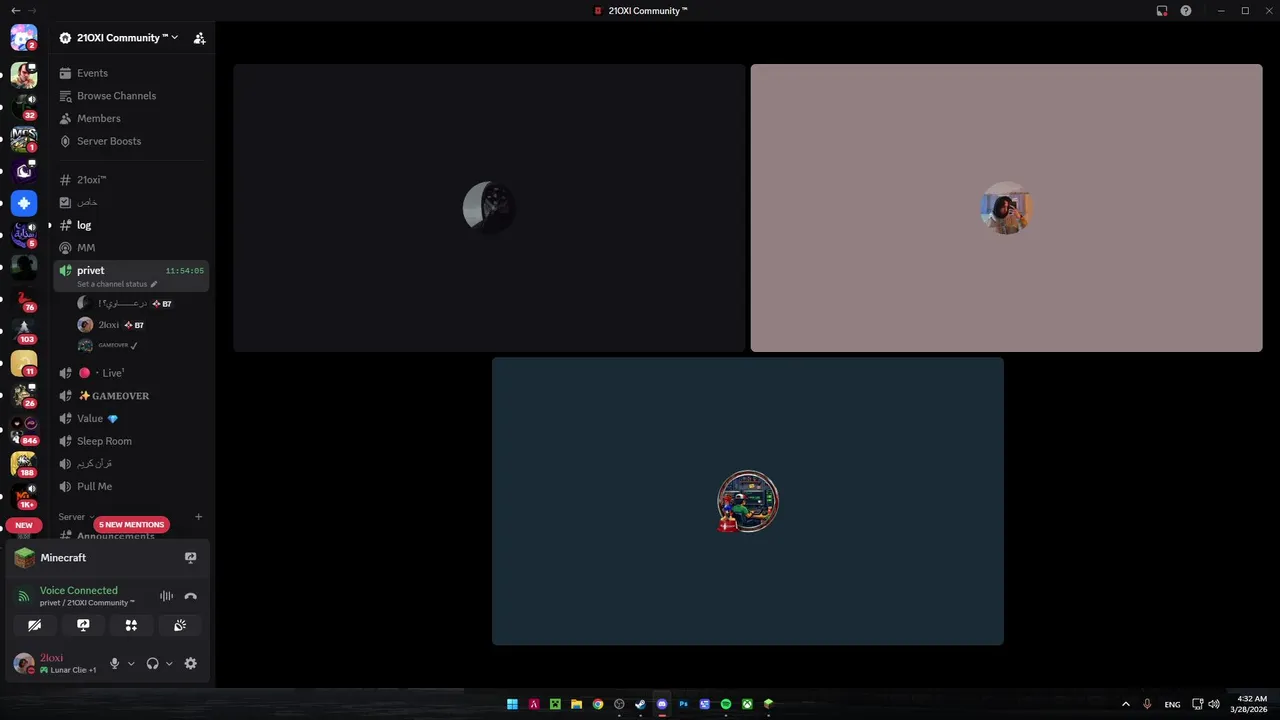Open Steam from the taskbar

640,704
